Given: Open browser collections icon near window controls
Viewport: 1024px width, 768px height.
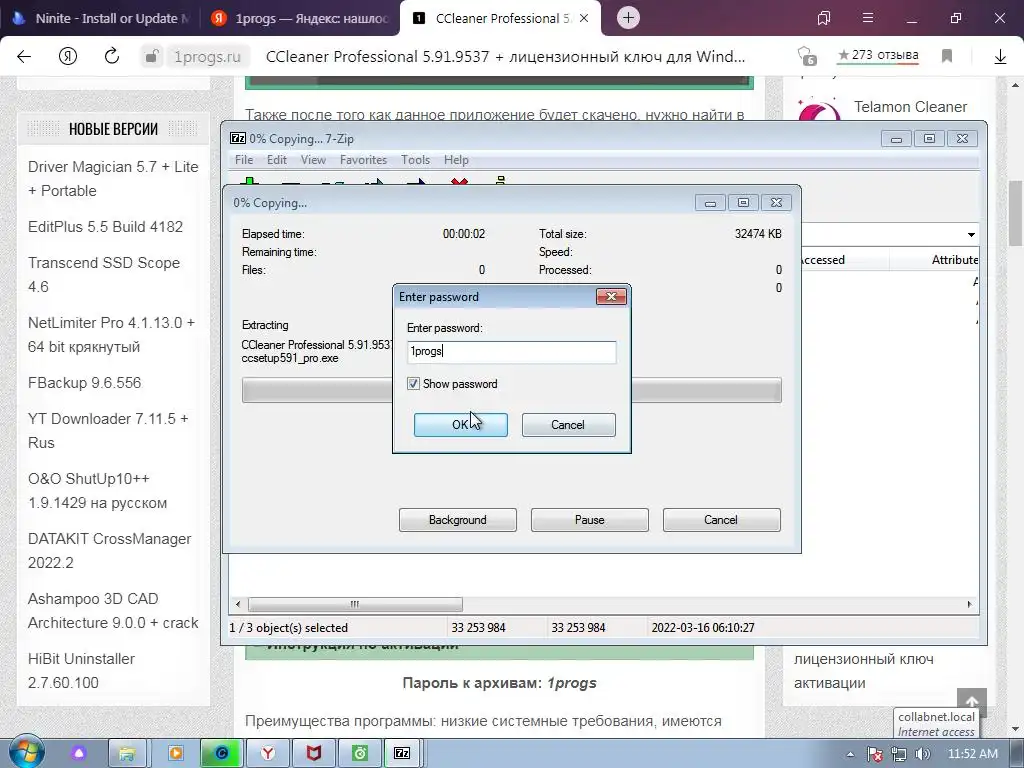Looking at the screenshot, I should [824, 18].
